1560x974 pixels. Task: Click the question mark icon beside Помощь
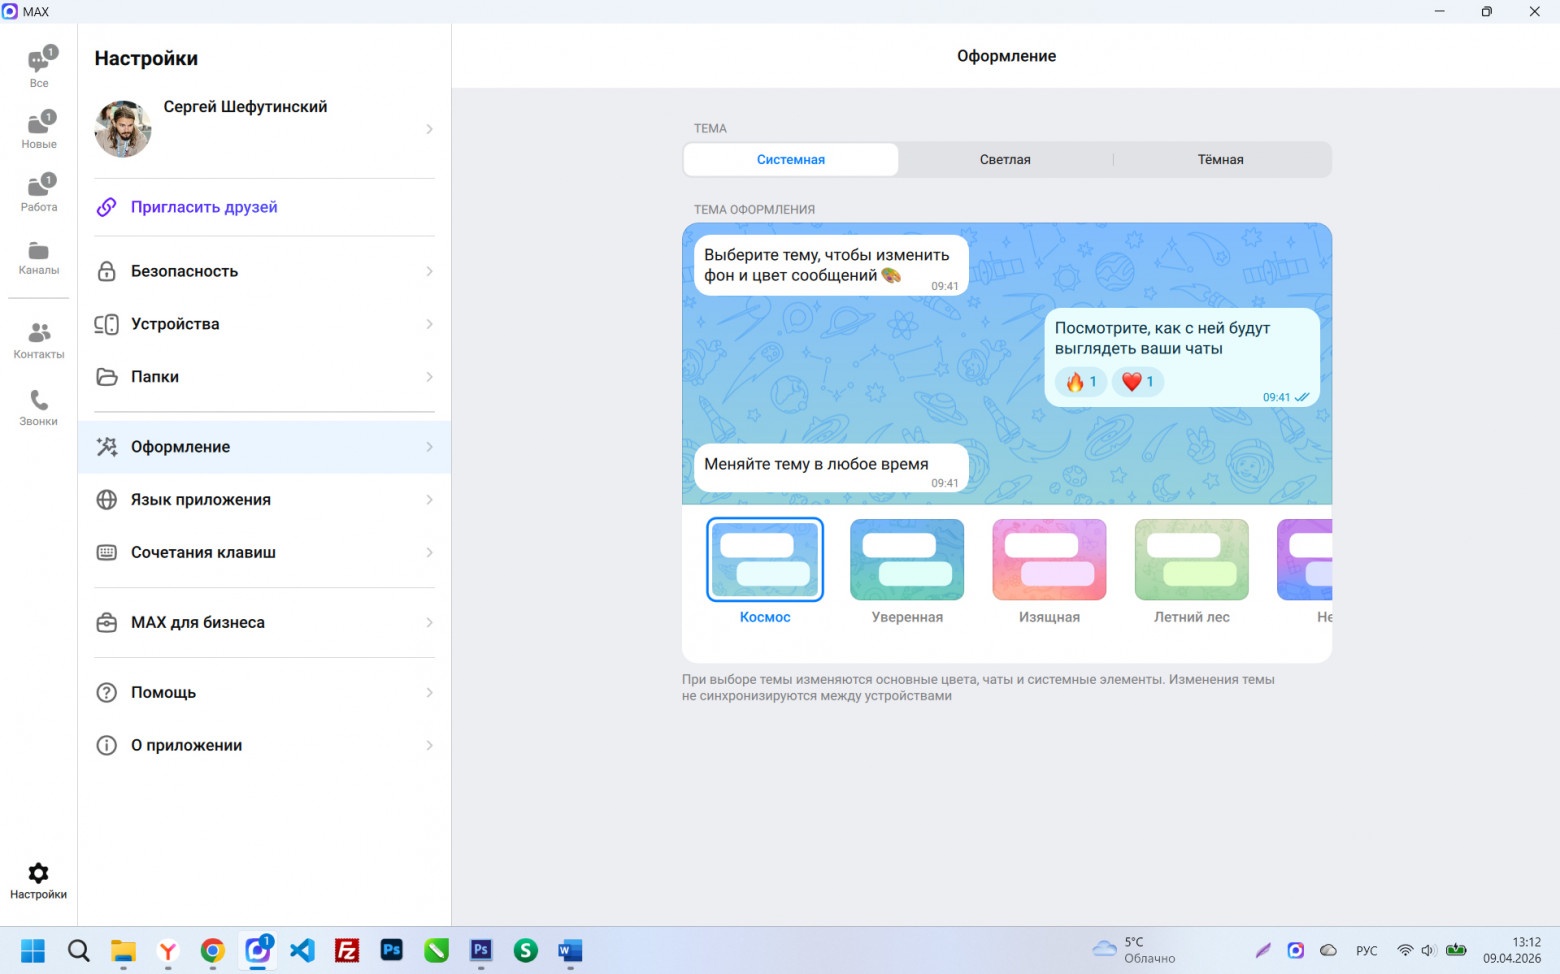[x=106, y=692]
